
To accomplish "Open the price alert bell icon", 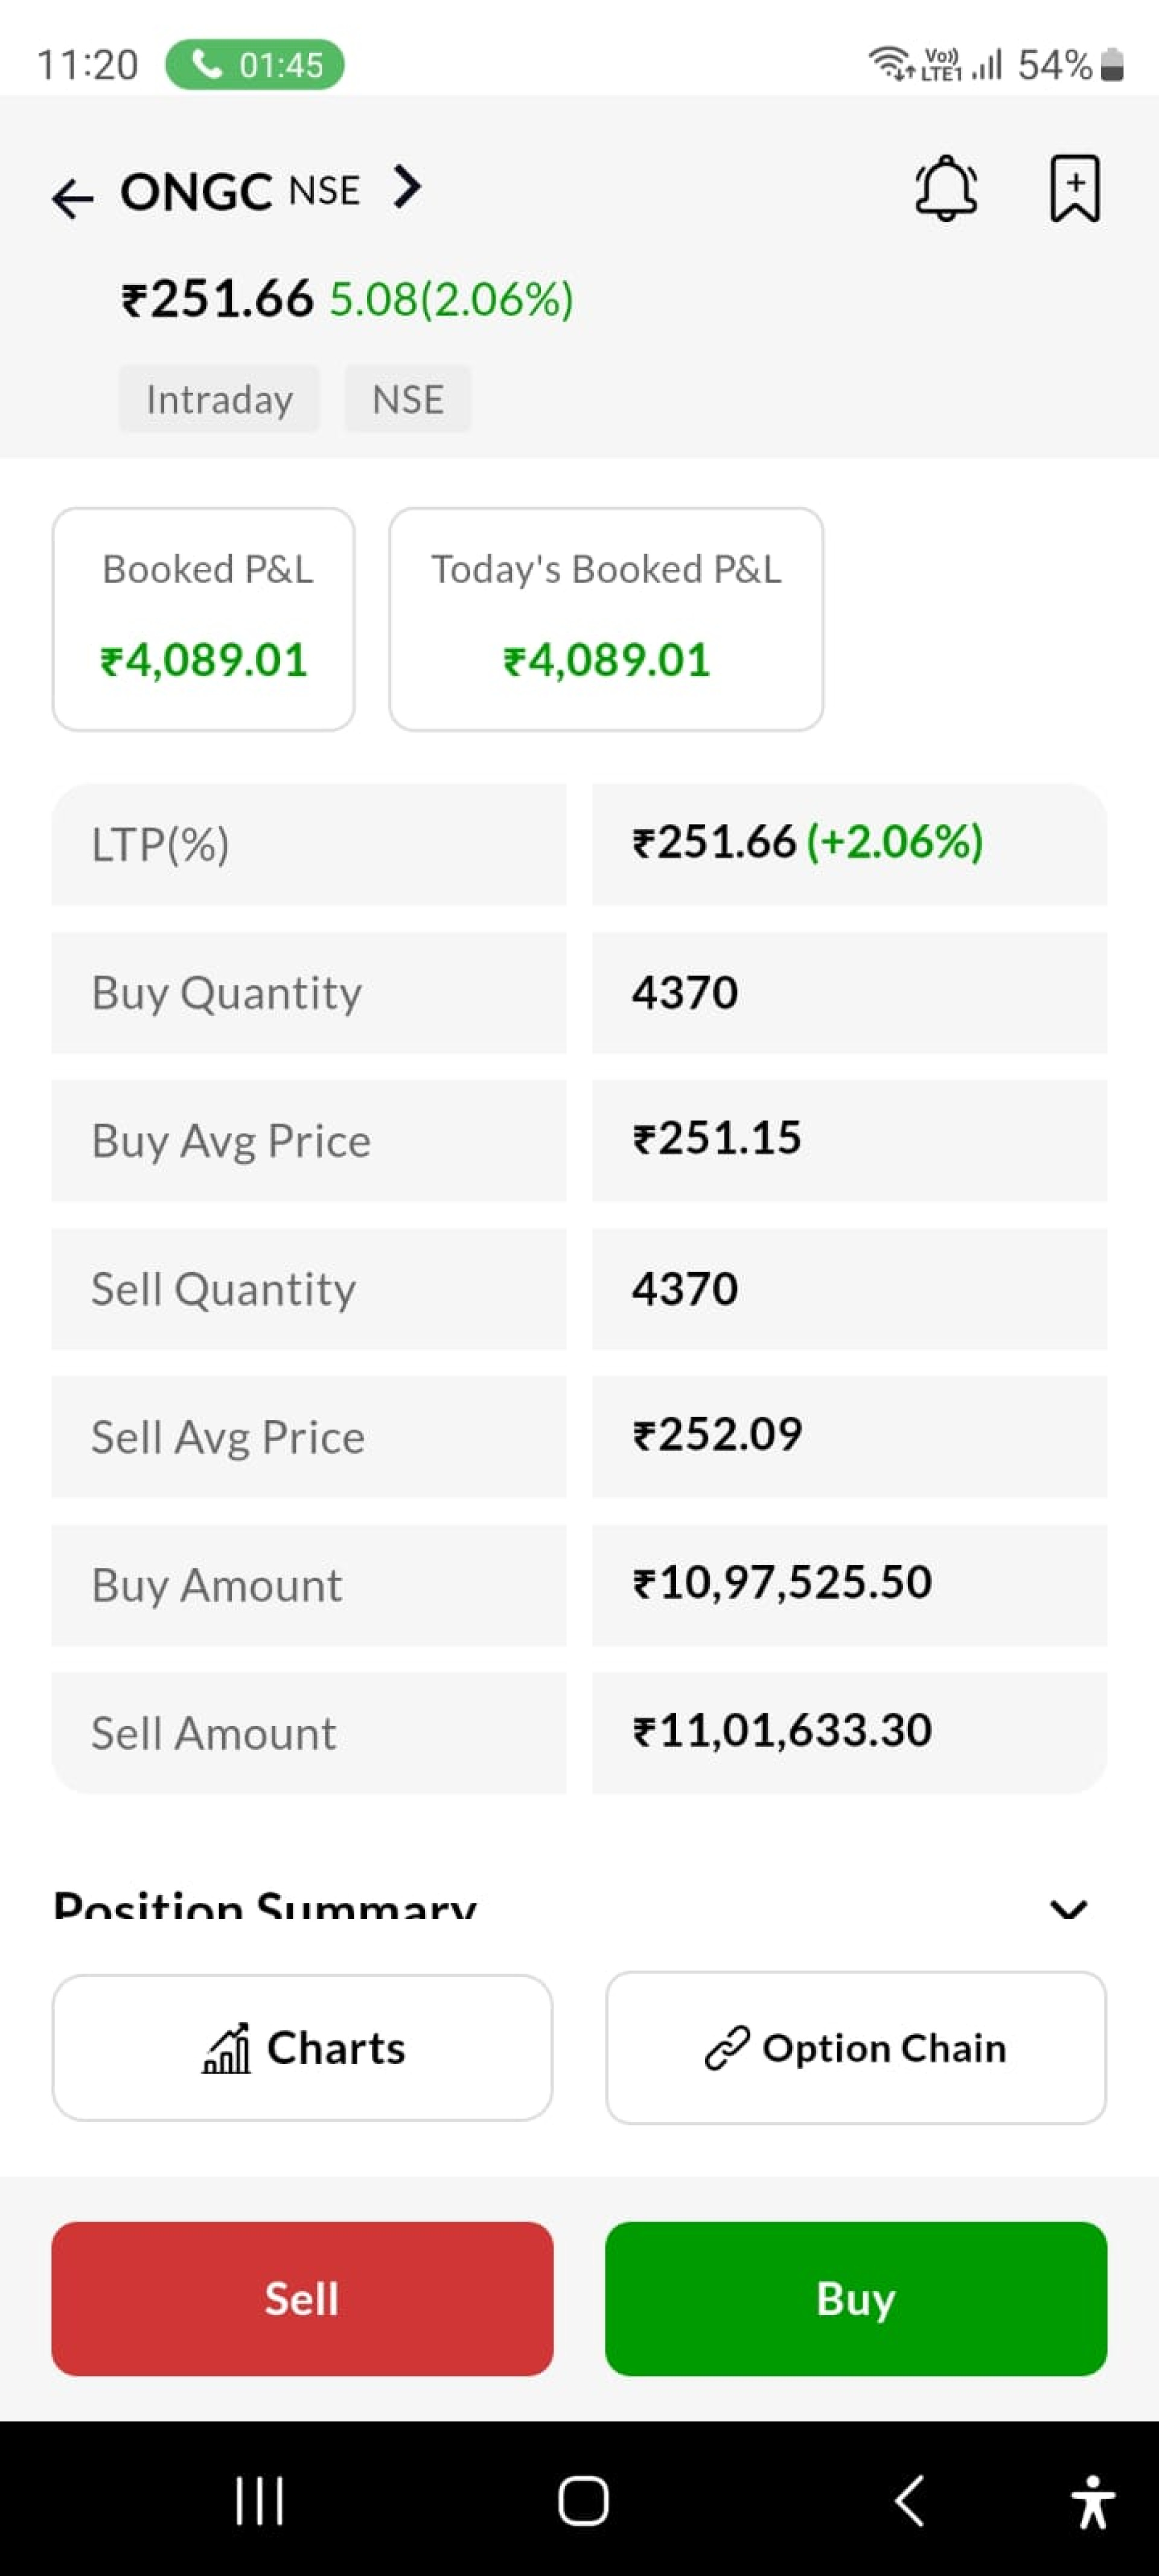I will [x=945, y=188].
